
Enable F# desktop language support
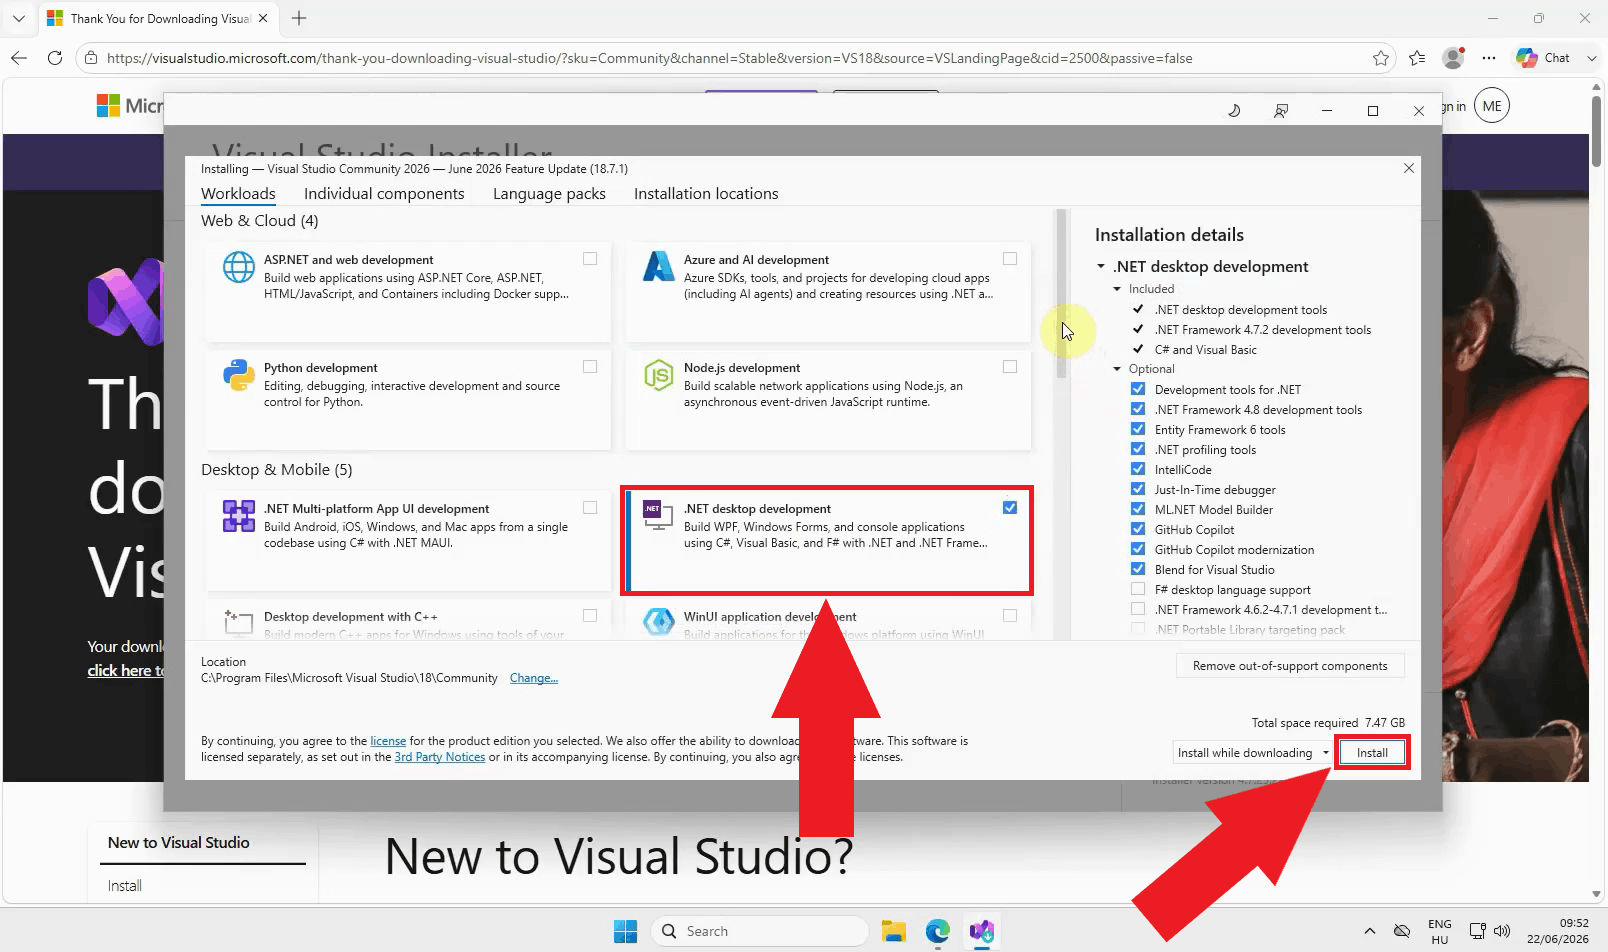coord(1138,589)
